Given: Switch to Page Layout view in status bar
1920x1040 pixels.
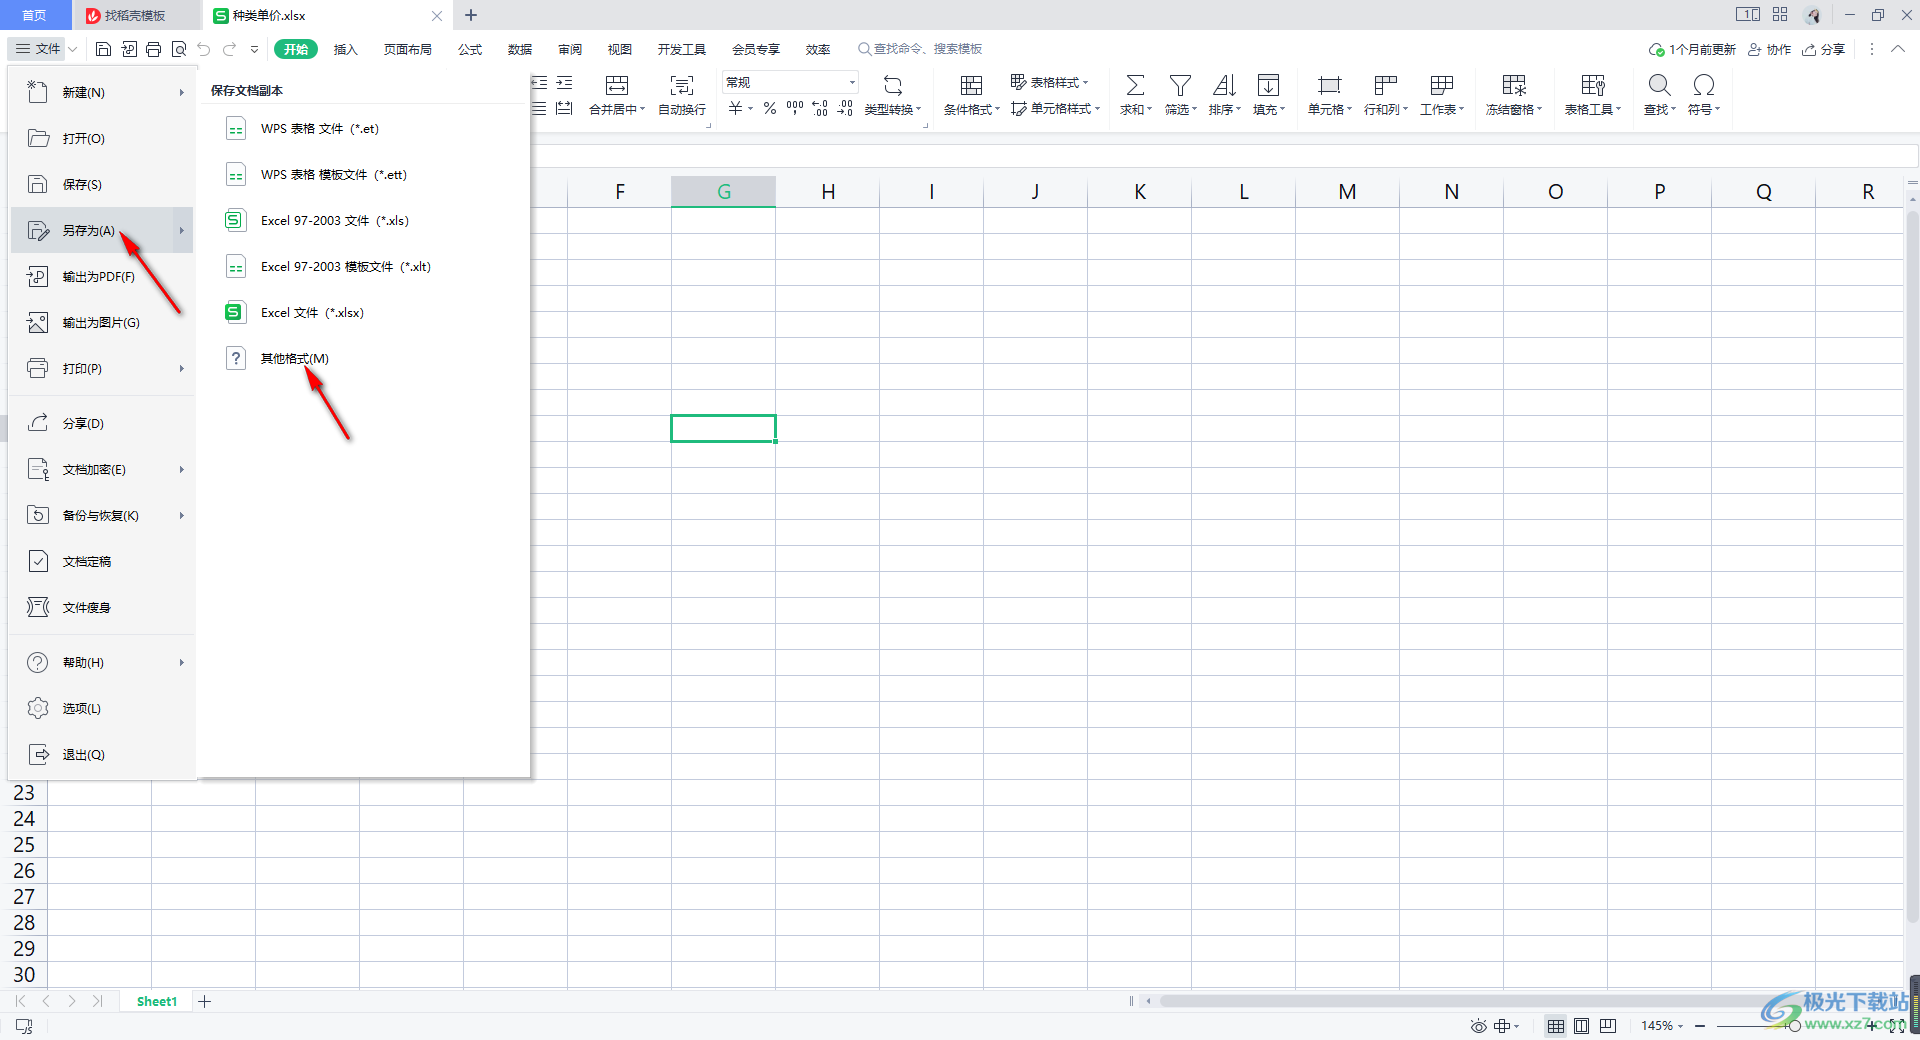Looking at the screenshot, I should [1582, 1026].
